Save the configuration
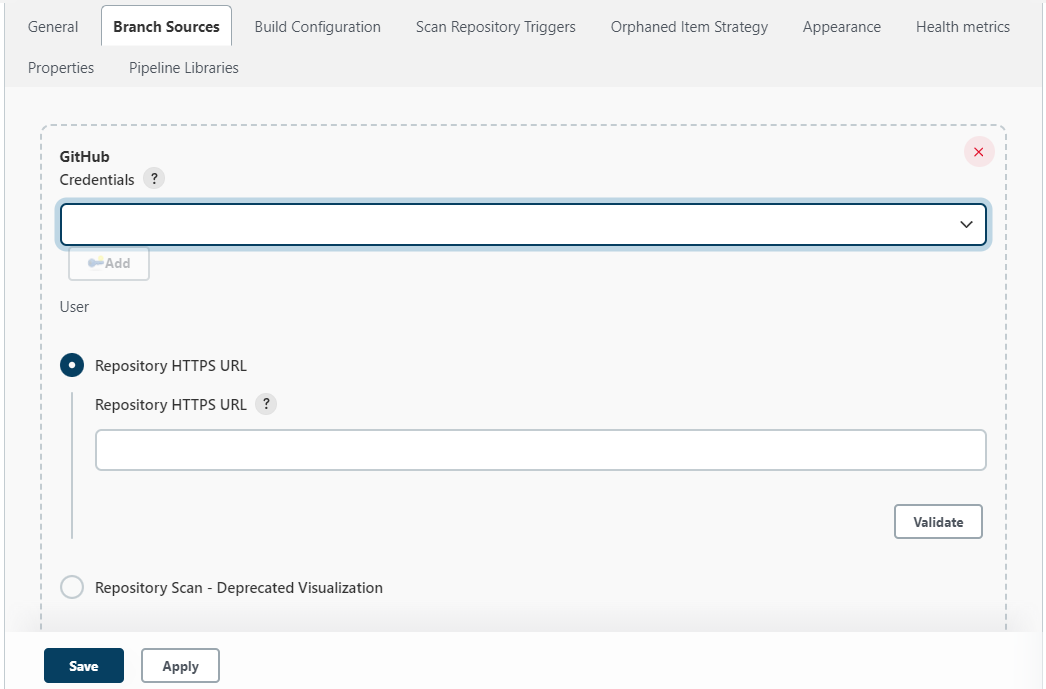Screen dimensions: 1046x689 [x=84, y=666]
